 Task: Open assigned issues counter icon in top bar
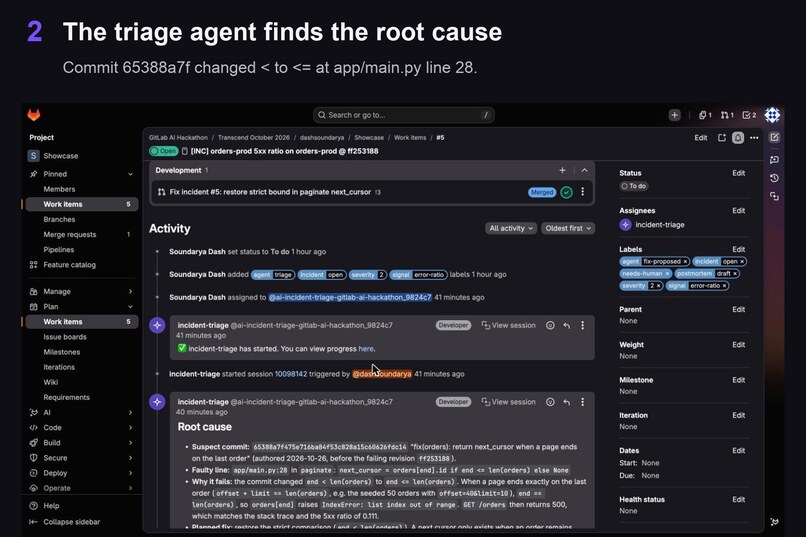pyautogui.click(x=705, y=115)
